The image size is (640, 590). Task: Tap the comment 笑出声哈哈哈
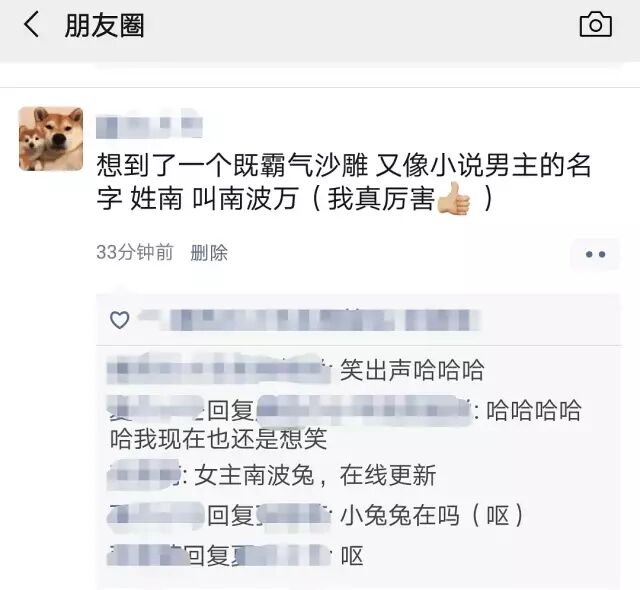(x=412, y=370)
